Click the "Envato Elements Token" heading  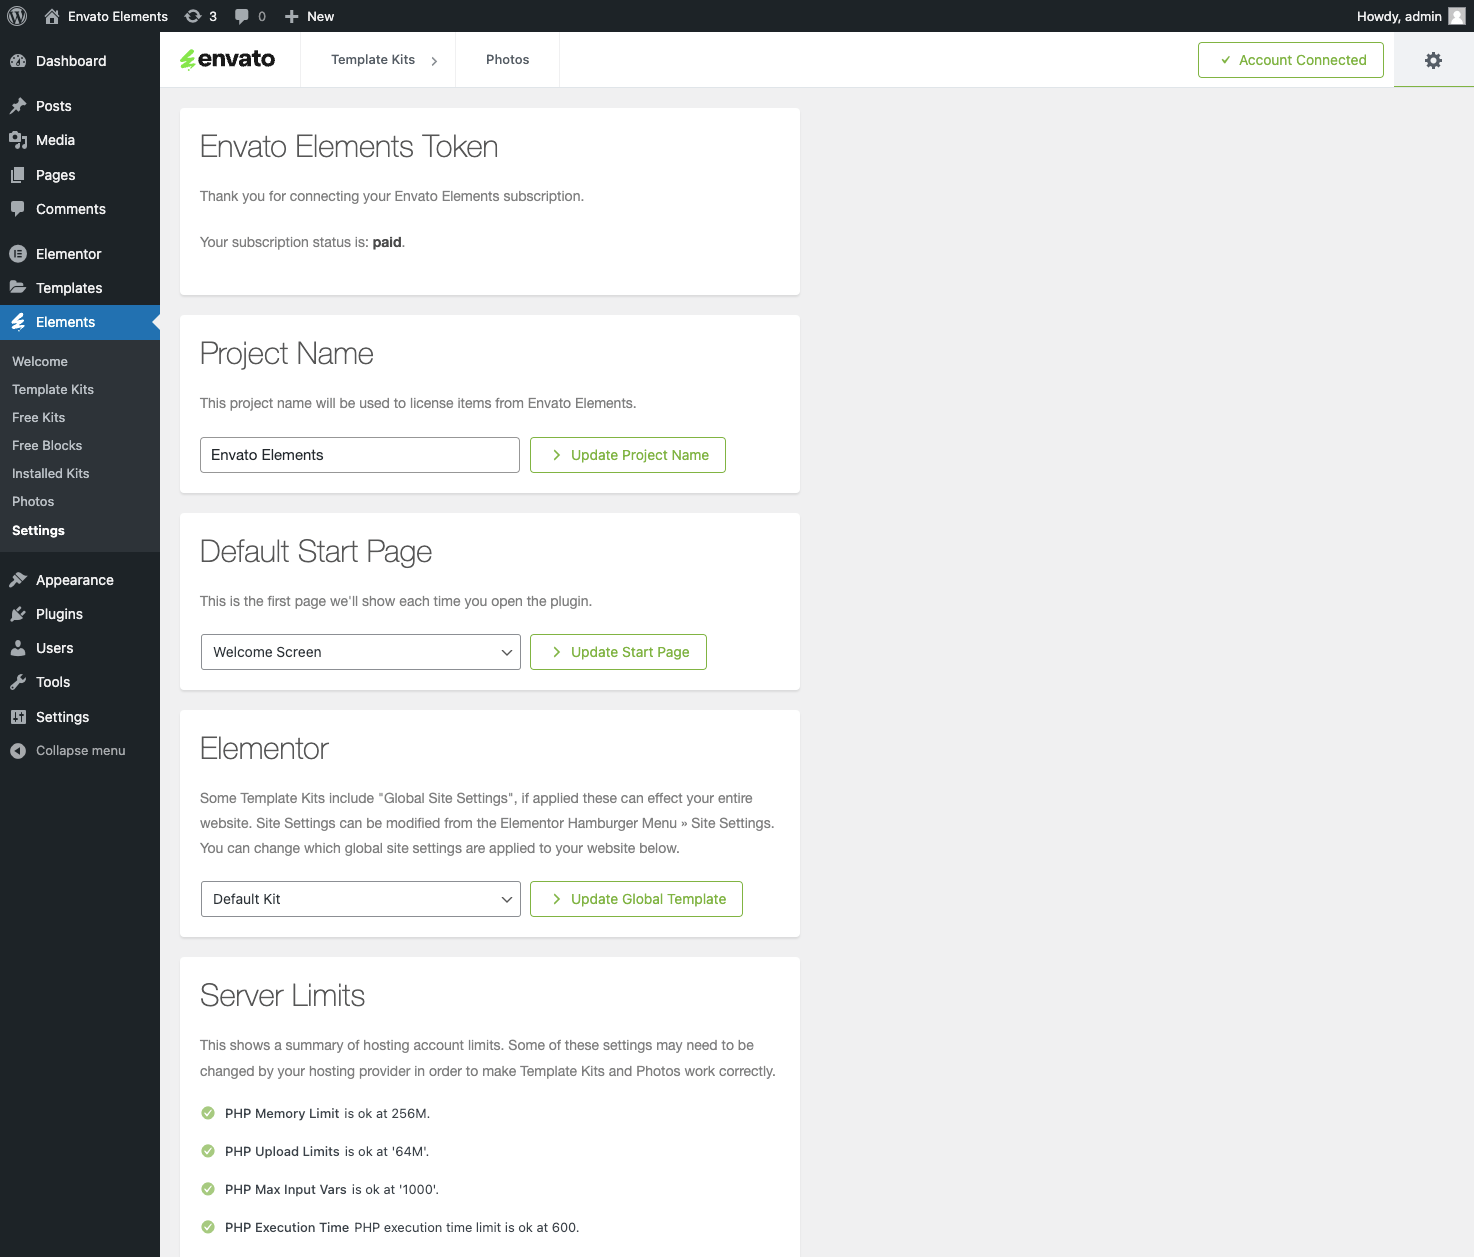tap(349, 147)
